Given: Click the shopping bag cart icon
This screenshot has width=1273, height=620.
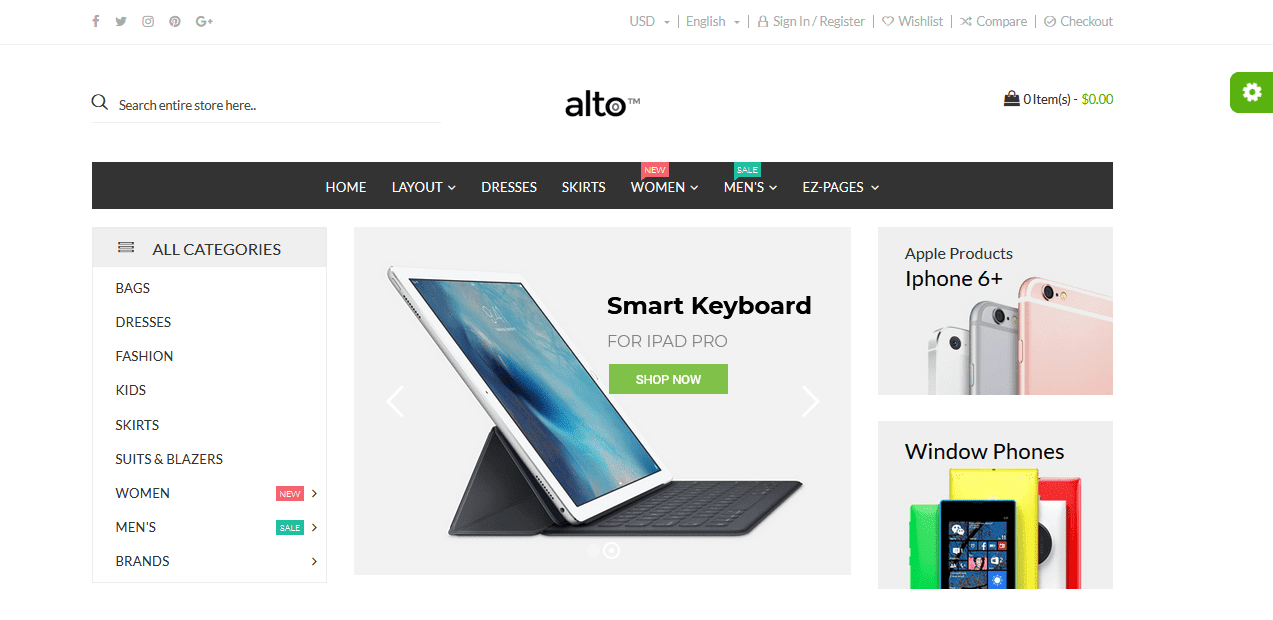Looking at the screenshot, I should [x=1011, y=98].
